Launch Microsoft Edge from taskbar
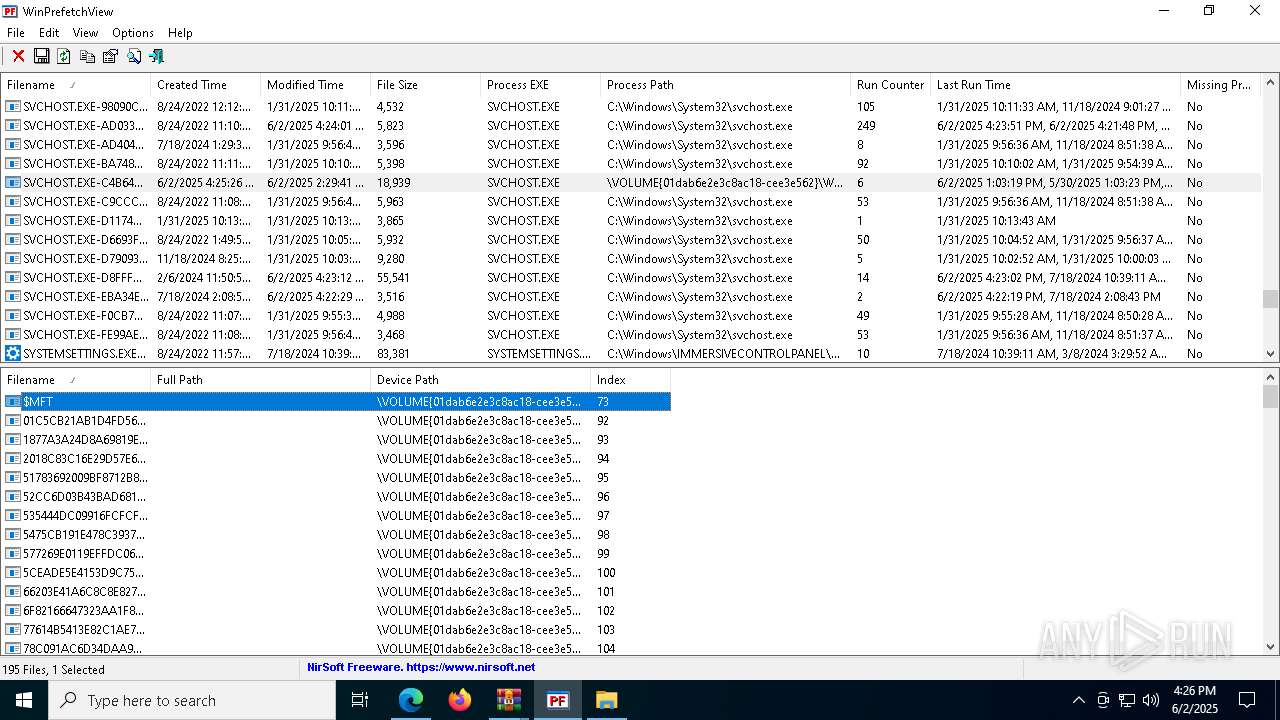1280x720 pixels. (x=411, y=700)
